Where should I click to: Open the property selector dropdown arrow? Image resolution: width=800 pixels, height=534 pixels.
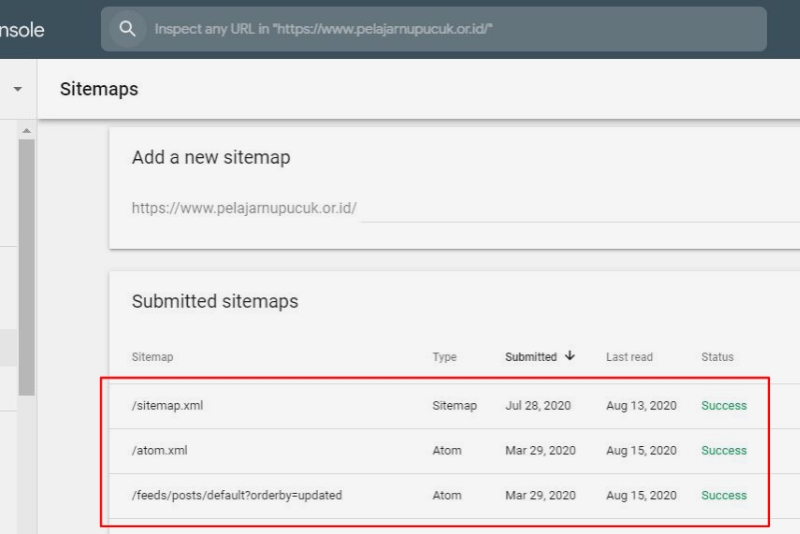point(17,89)
